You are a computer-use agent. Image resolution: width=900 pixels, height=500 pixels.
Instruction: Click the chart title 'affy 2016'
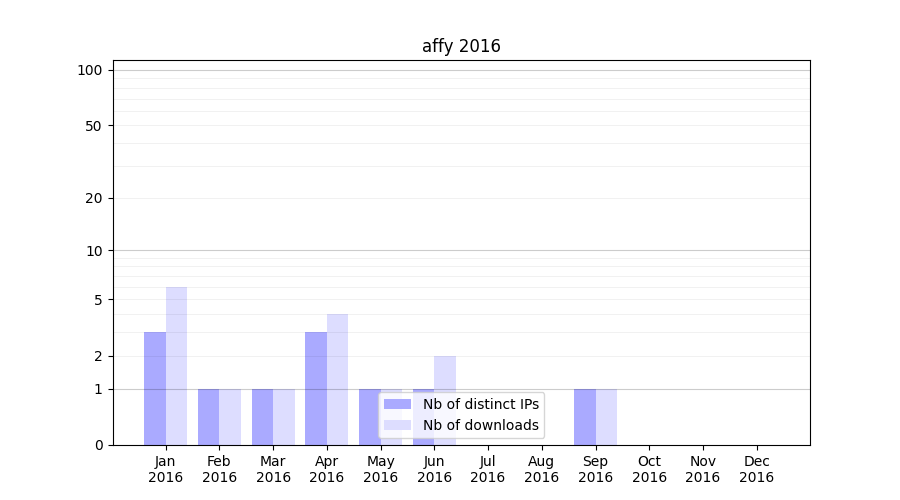point(461,46)
